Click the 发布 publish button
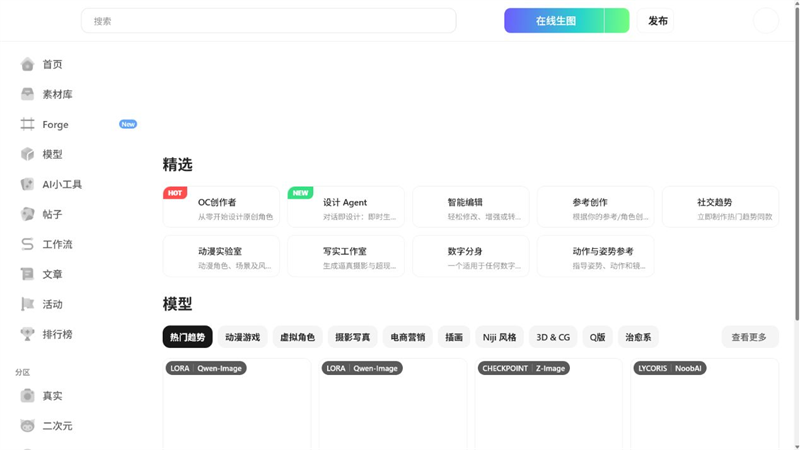800x450 pixels. click(656, 21)
